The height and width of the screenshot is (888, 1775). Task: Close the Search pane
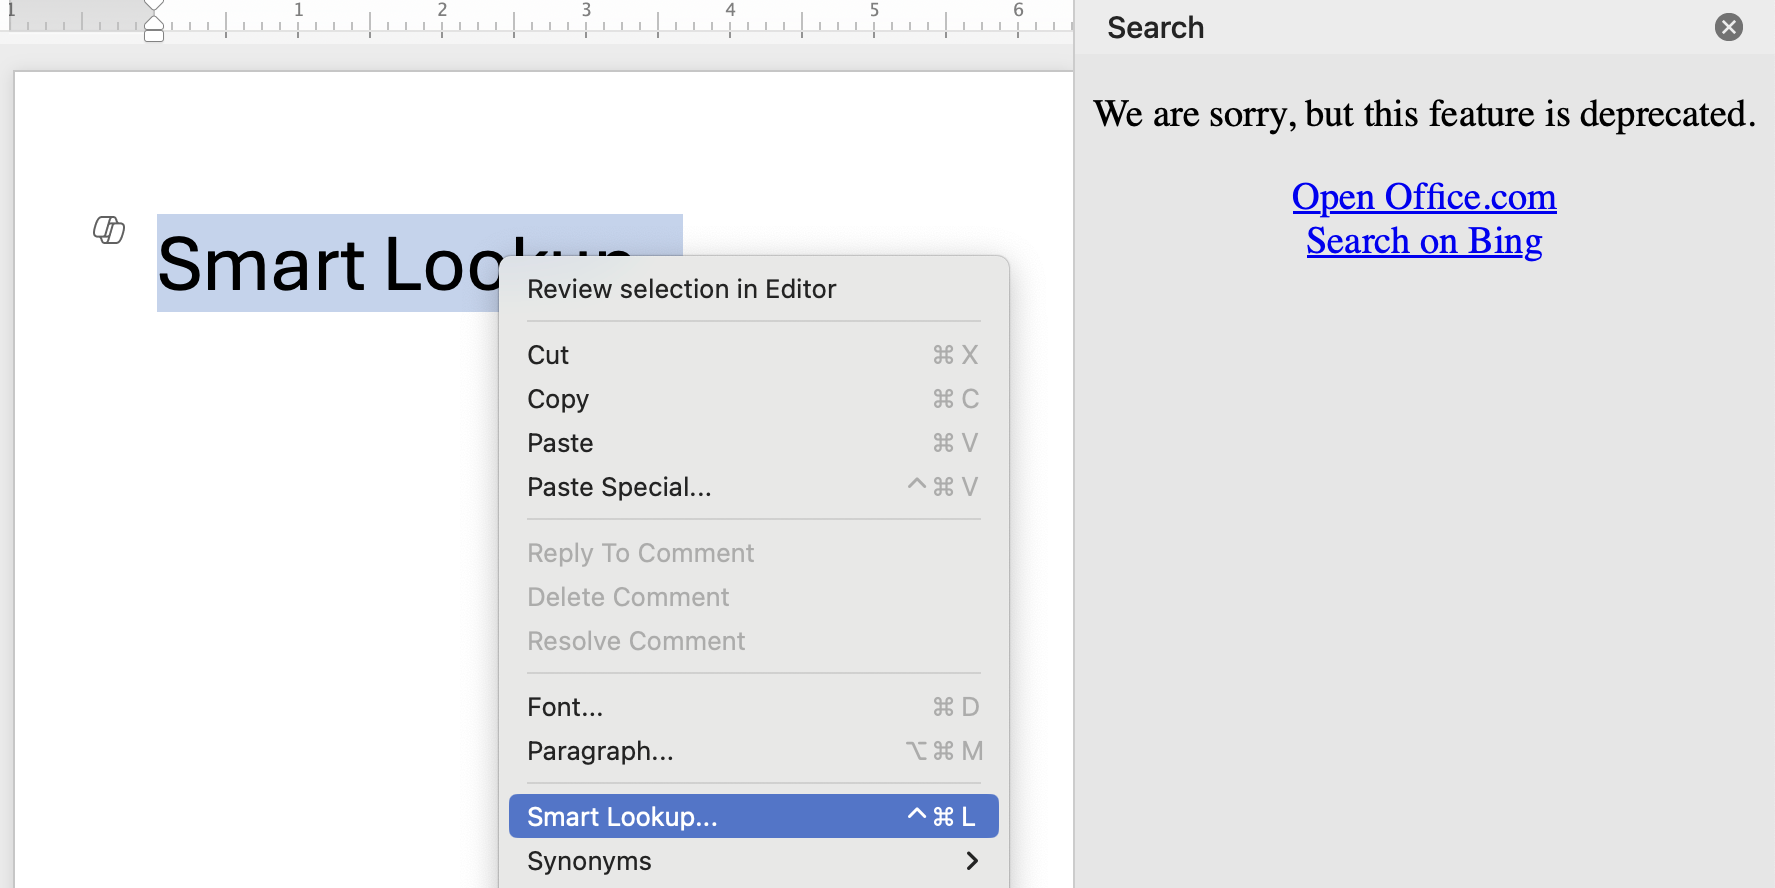1728,27
